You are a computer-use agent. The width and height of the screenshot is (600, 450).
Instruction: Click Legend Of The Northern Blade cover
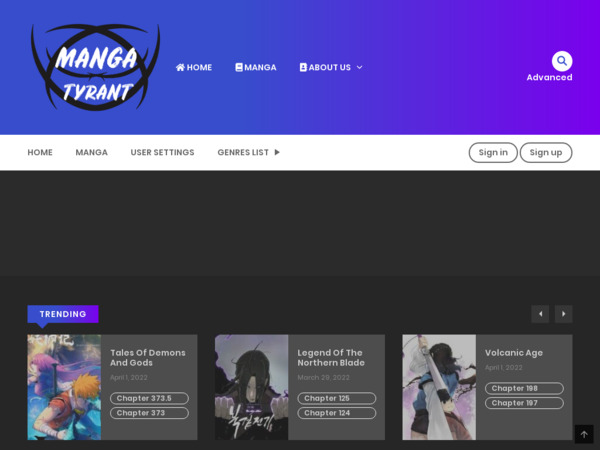(x=251, y=387)
